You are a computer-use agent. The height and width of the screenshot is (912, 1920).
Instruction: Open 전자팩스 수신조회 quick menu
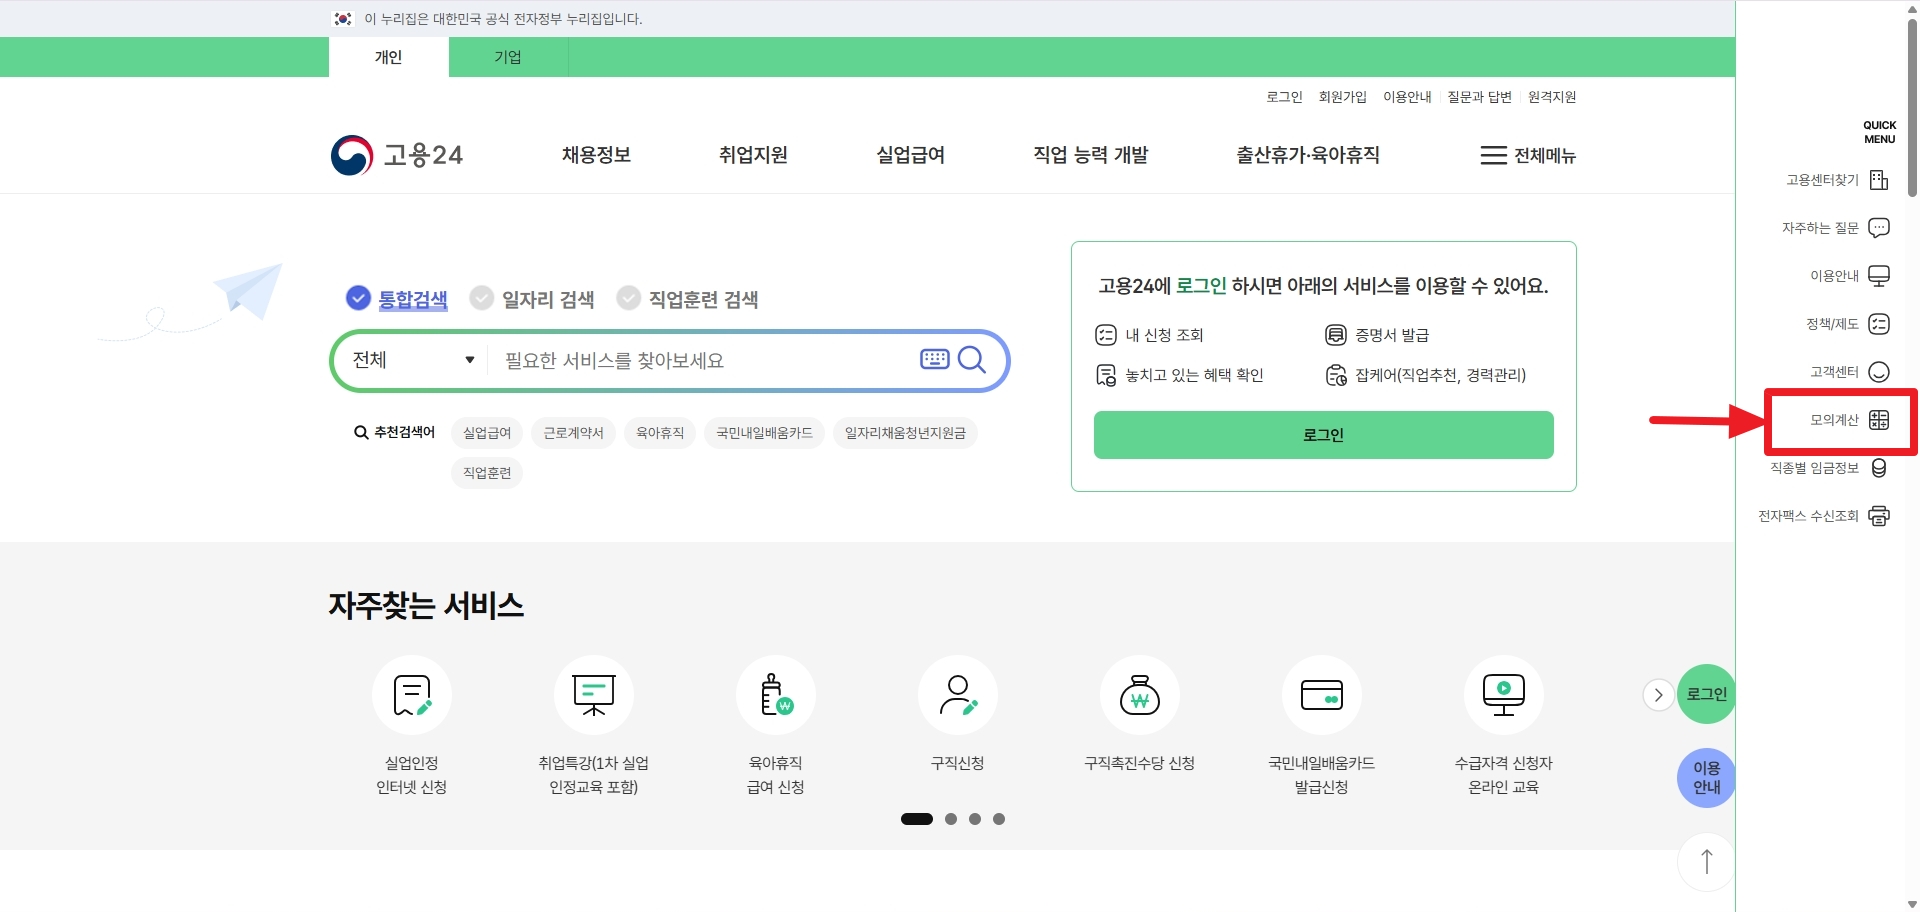click(x=1824, y=516)
